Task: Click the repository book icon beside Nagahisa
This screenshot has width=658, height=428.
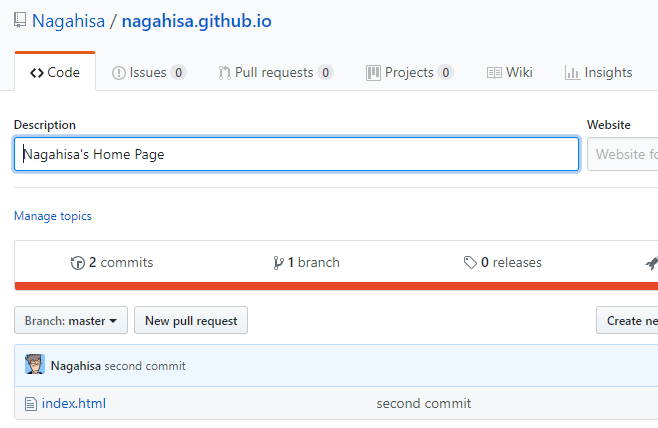Action: click(x=20, y=20)
